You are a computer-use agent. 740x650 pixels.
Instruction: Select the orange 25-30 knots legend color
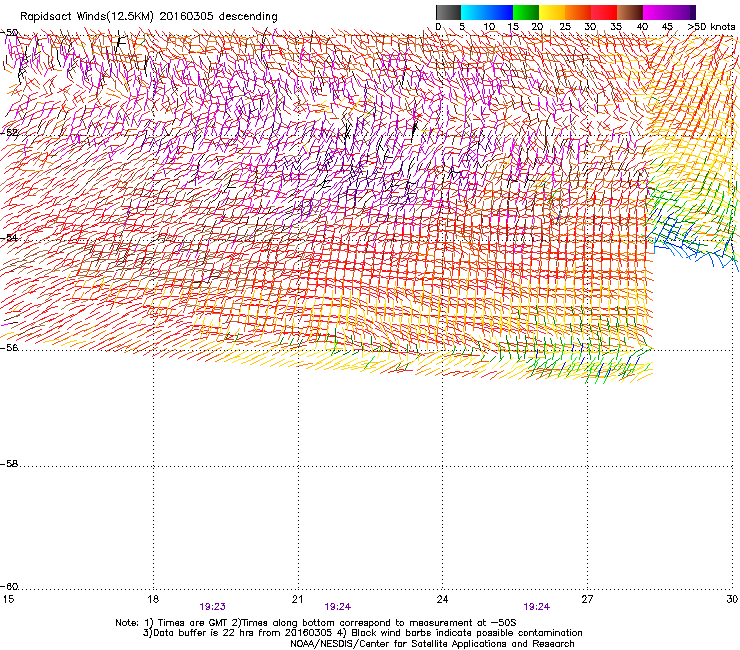578,12
